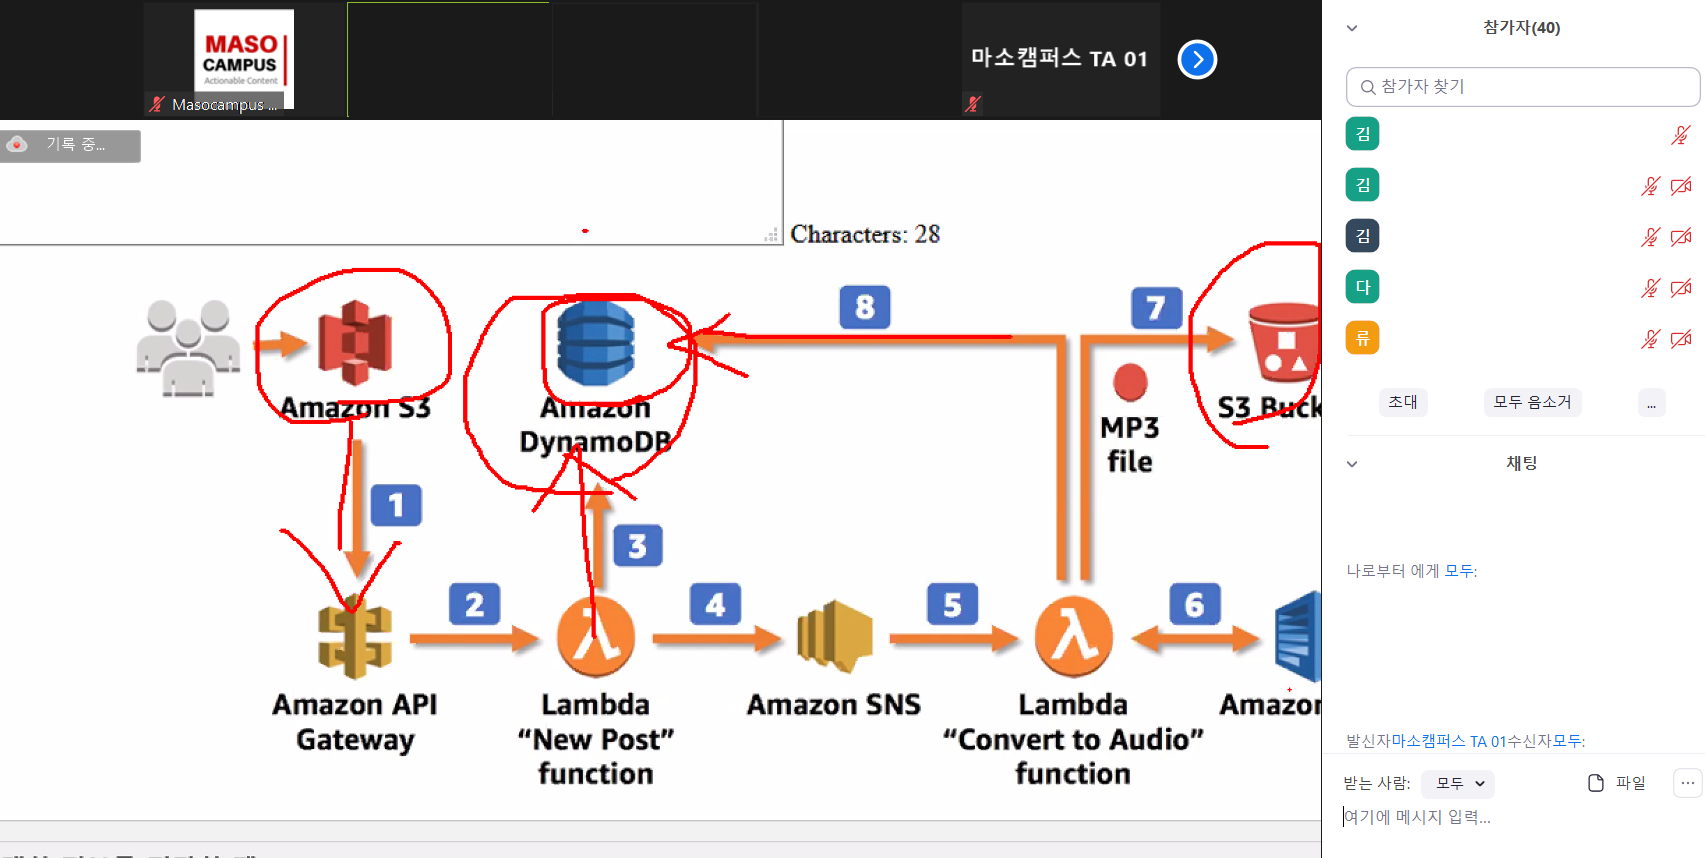Click the file attachment icon in chat
Screen dimensions: 1705x858
pyautogui.click(x=1596, y=783)
